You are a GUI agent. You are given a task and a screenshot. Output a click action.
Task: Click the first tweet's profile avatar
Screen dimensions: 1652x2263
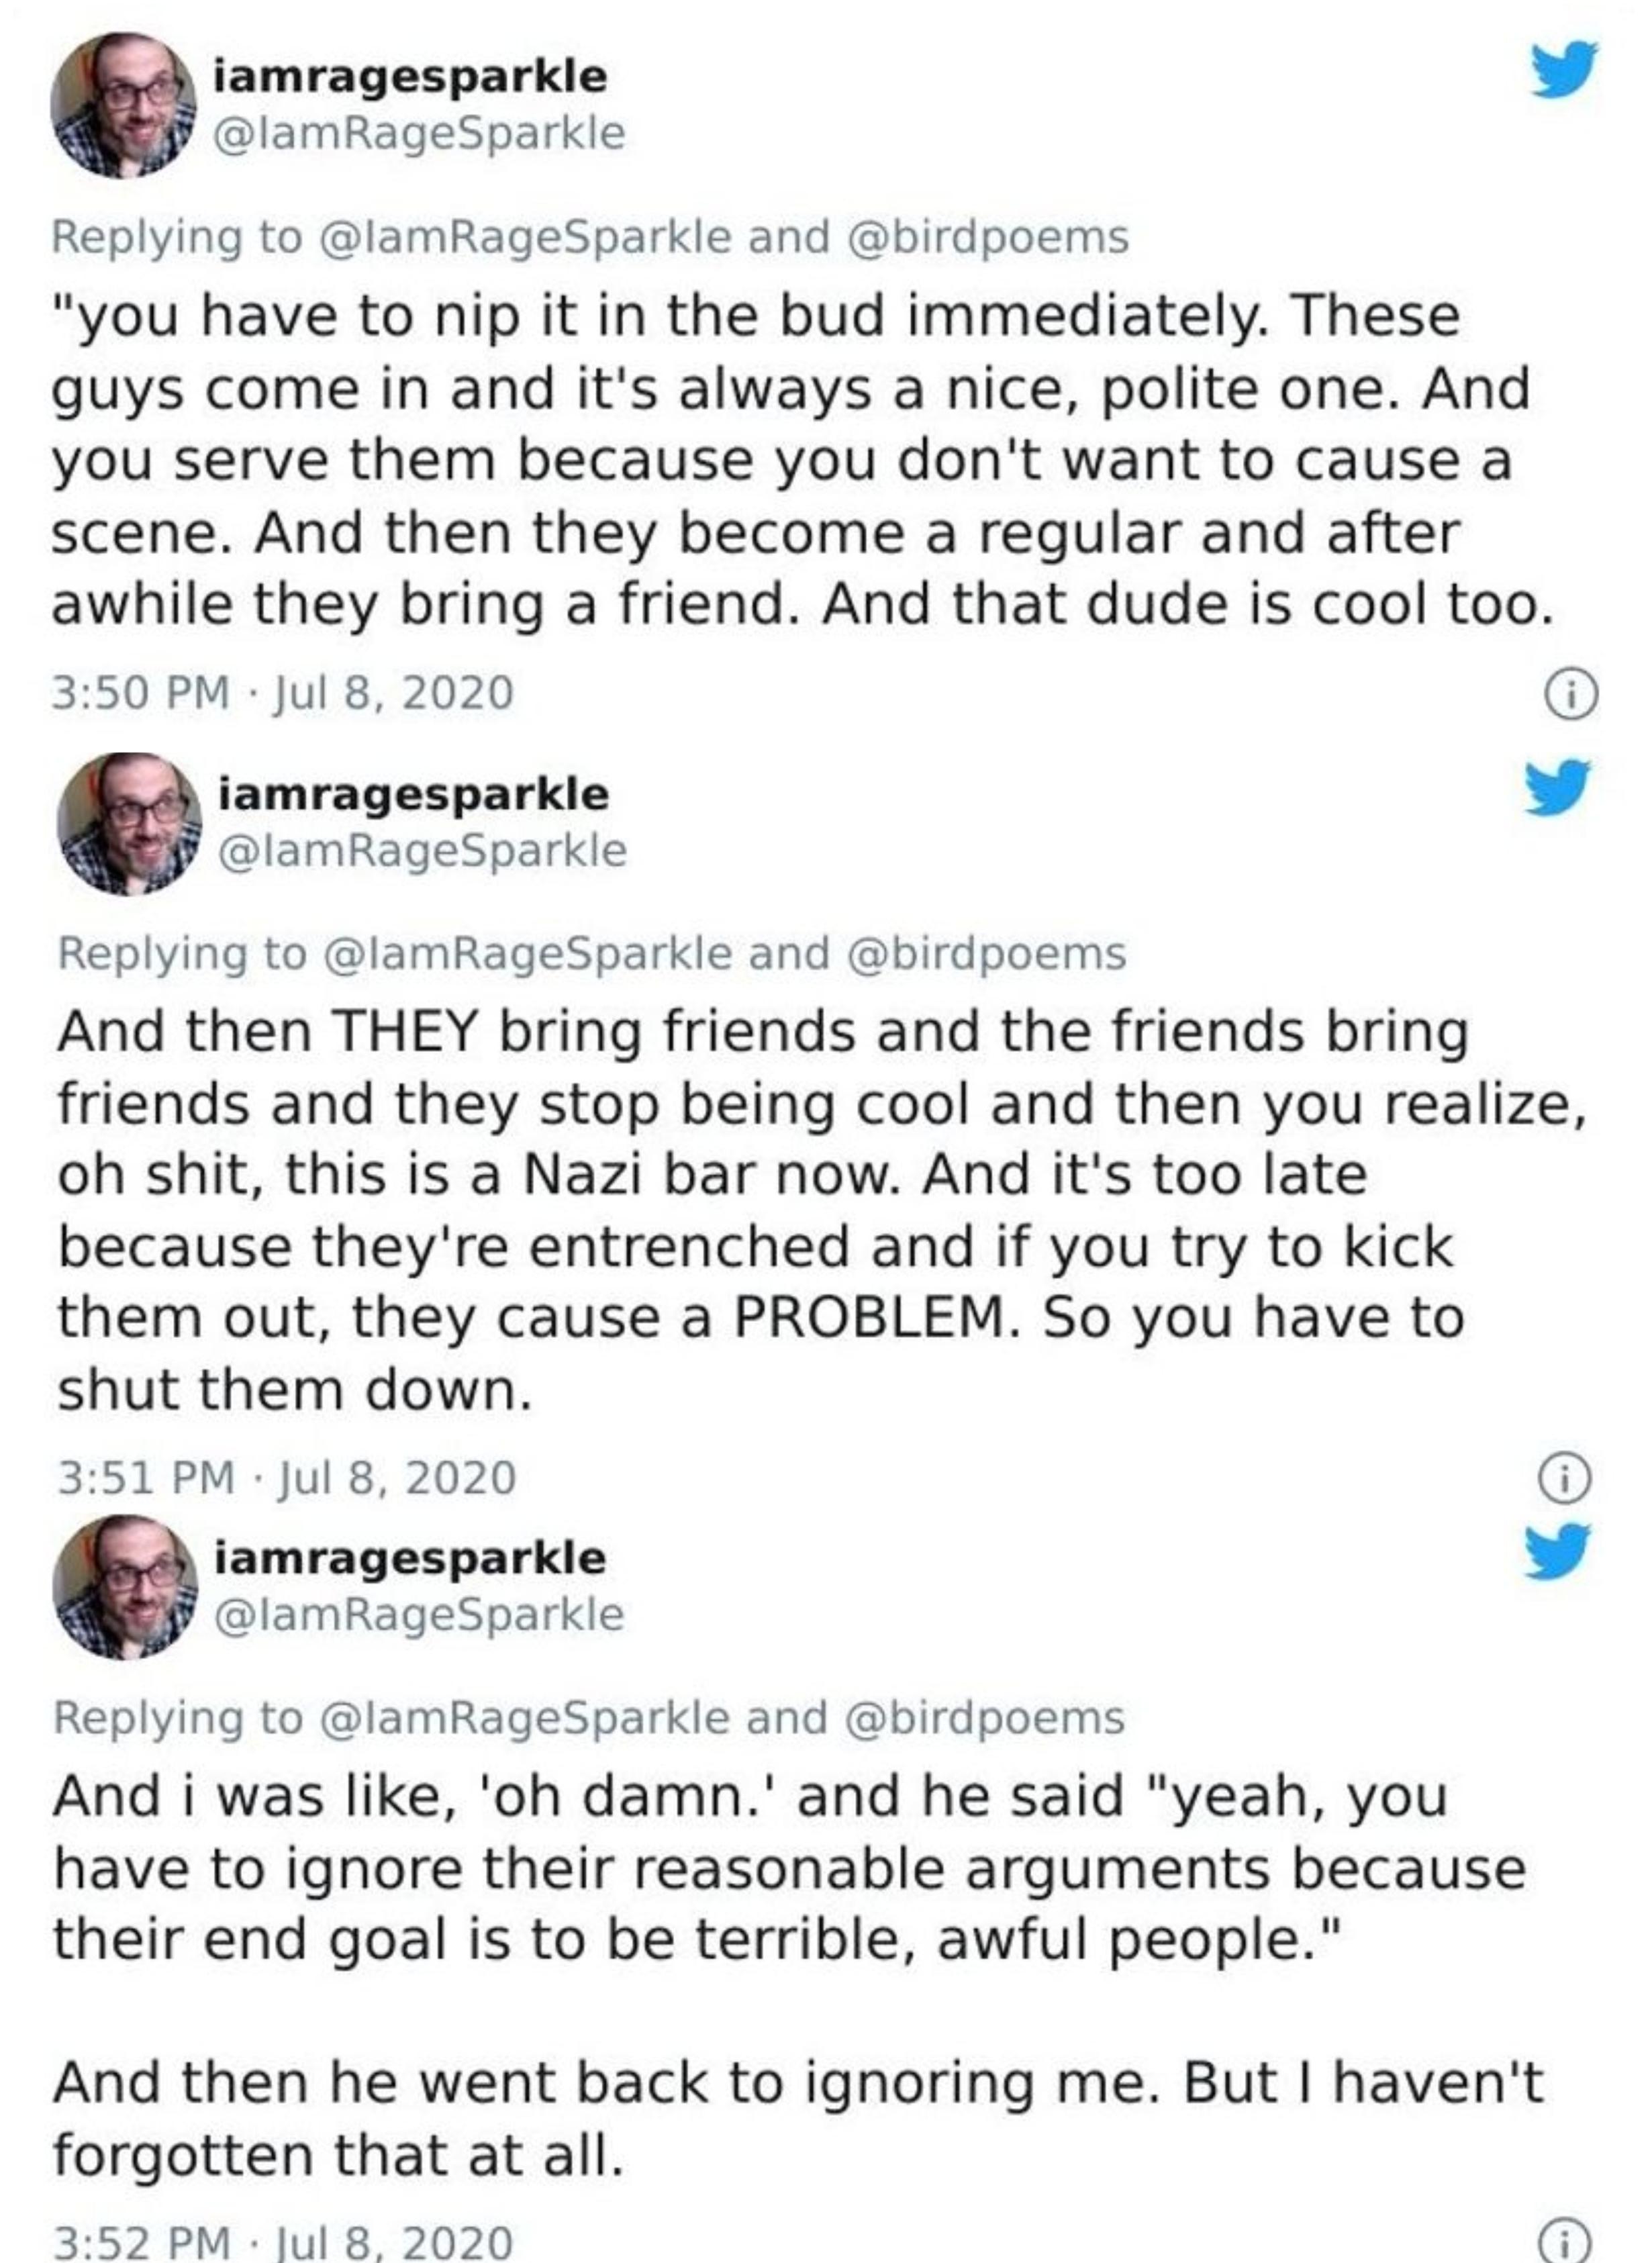123,105
